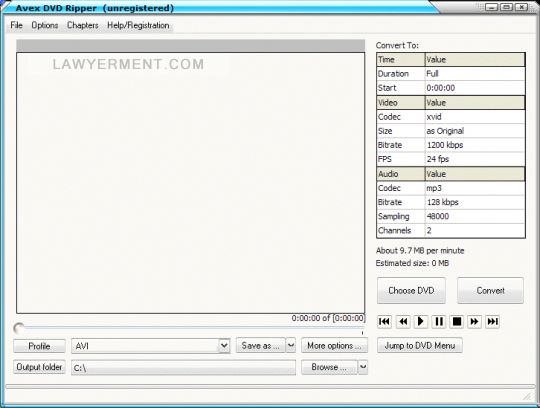
Task: Open the Chapters menu
Action: pos(83,25)
